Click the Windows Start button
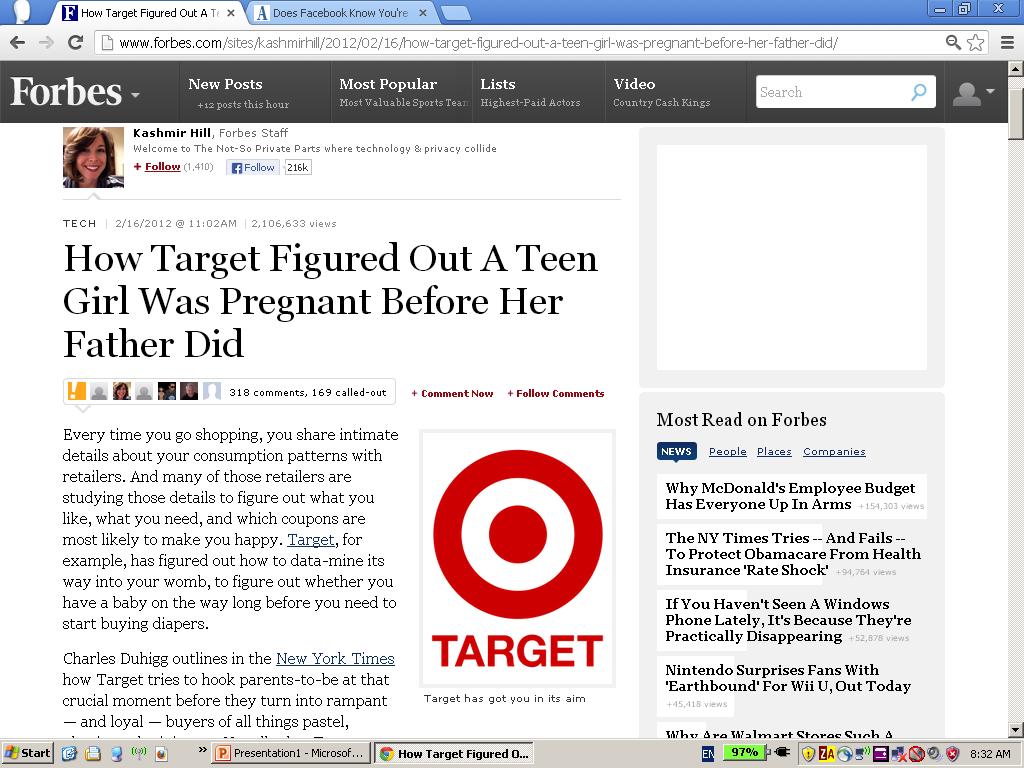Screen dimensions: 1024x768 coord(27,753)
